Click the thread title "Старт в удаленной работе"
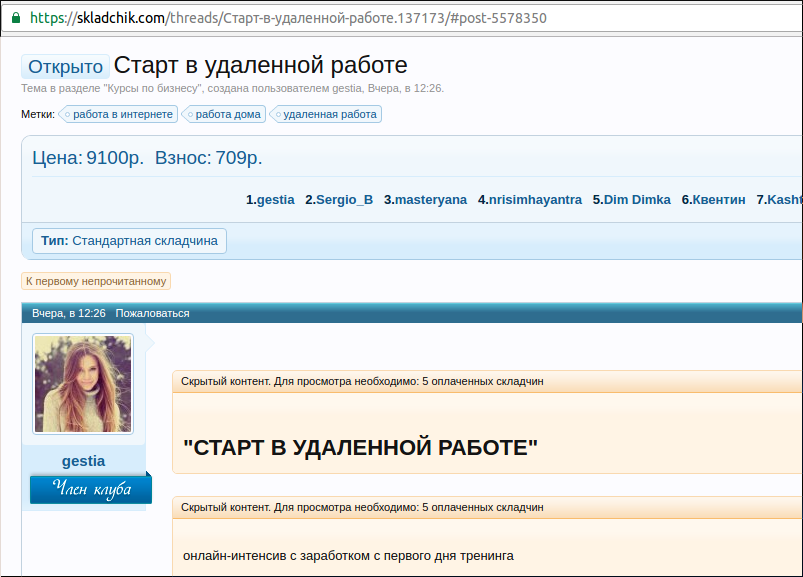The width and height of the screenshot is (803, 577). 261,66
